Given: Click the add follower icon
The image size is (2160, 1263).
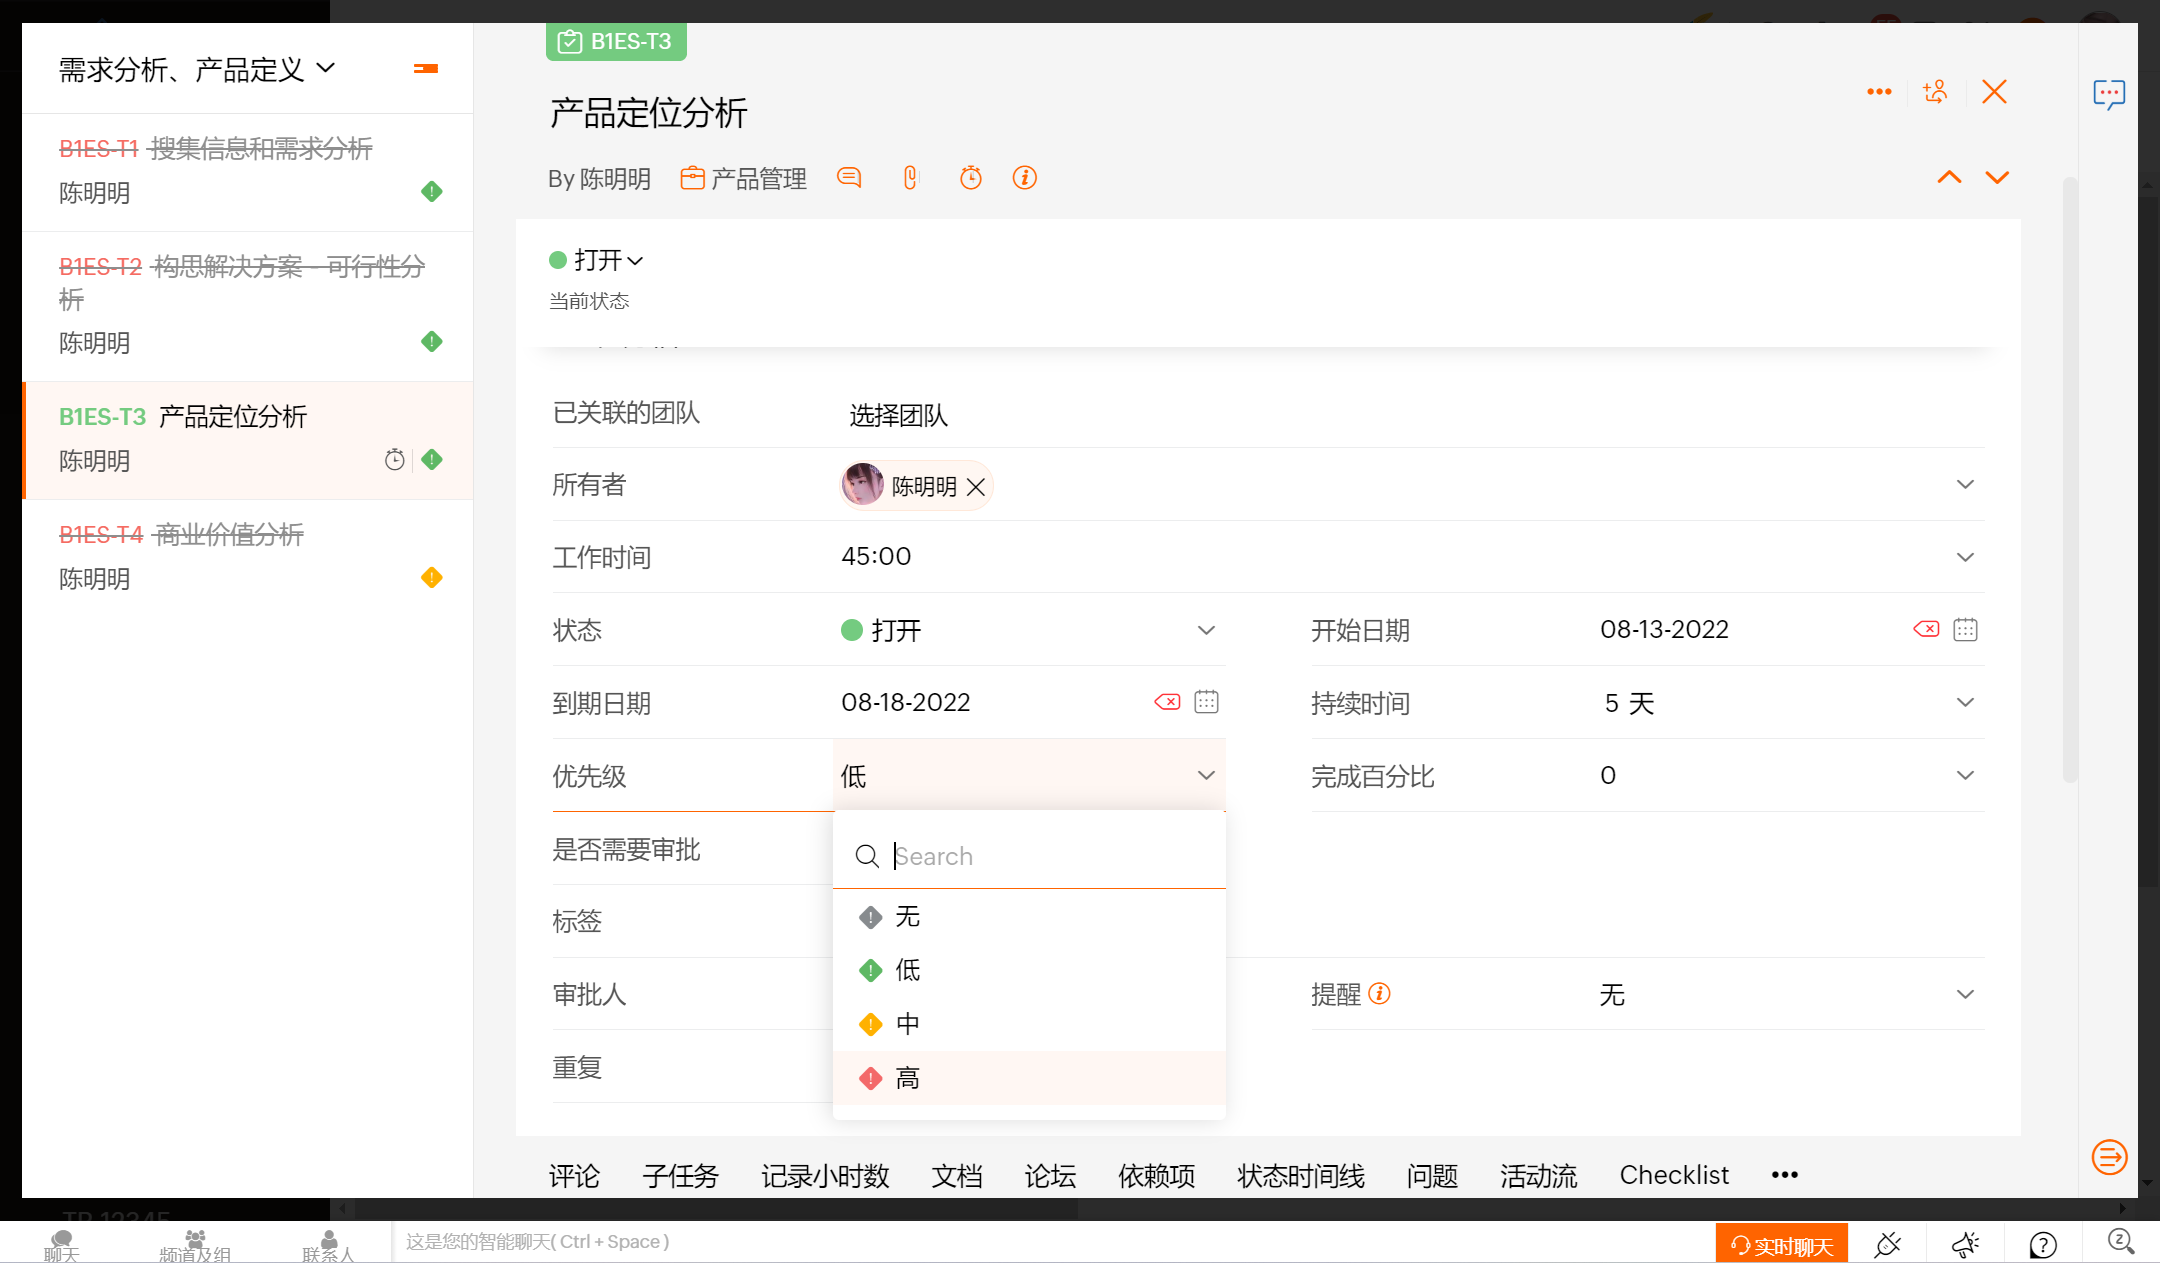Looking at the screenshot, I should (x=1935, y=92).
